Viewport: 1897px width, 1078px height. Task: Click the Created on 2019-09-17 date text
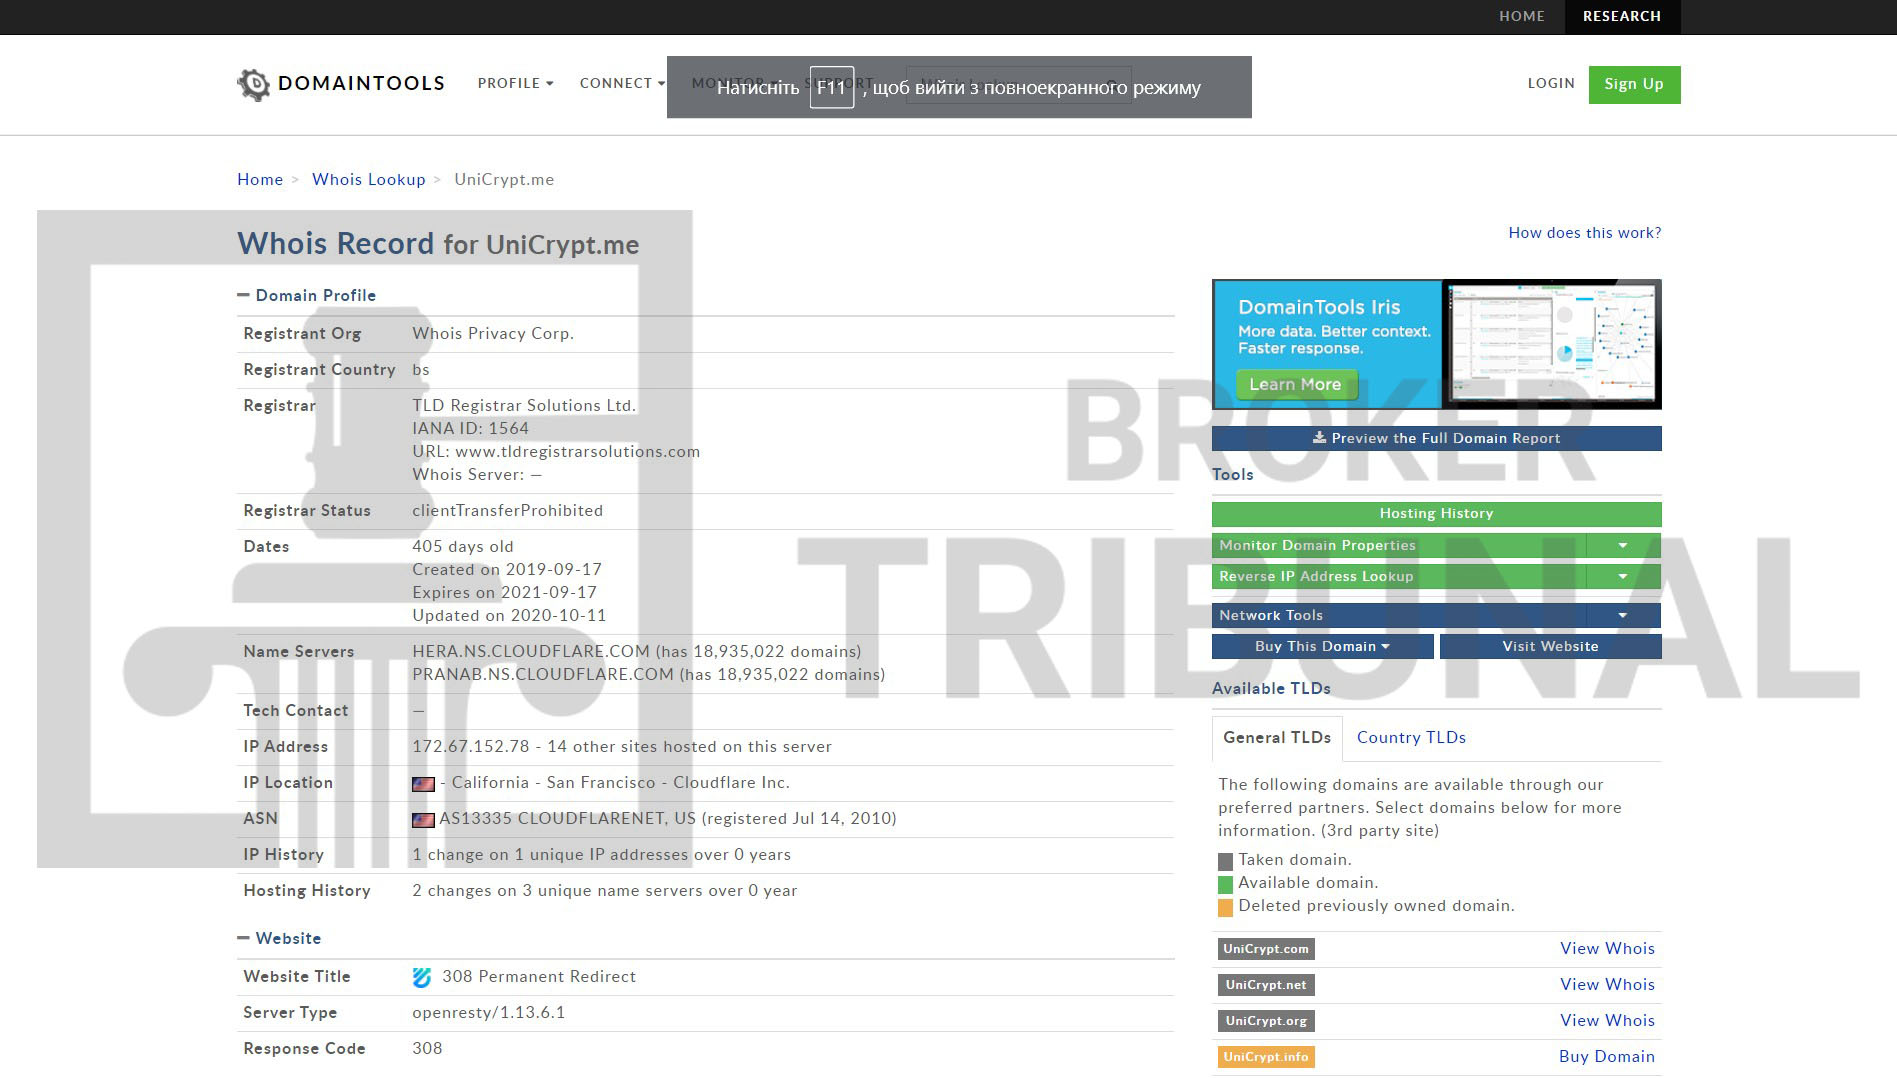point(507,570)
